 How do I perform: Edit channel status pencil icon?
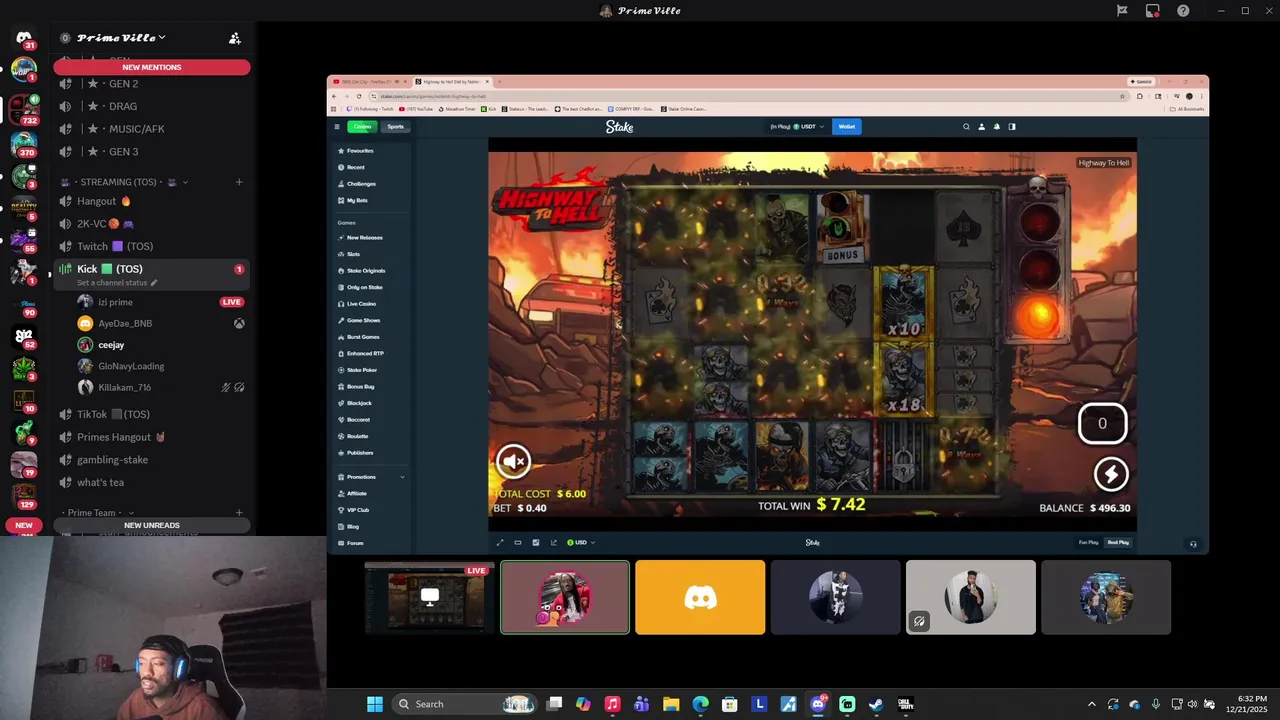point(153,283)
